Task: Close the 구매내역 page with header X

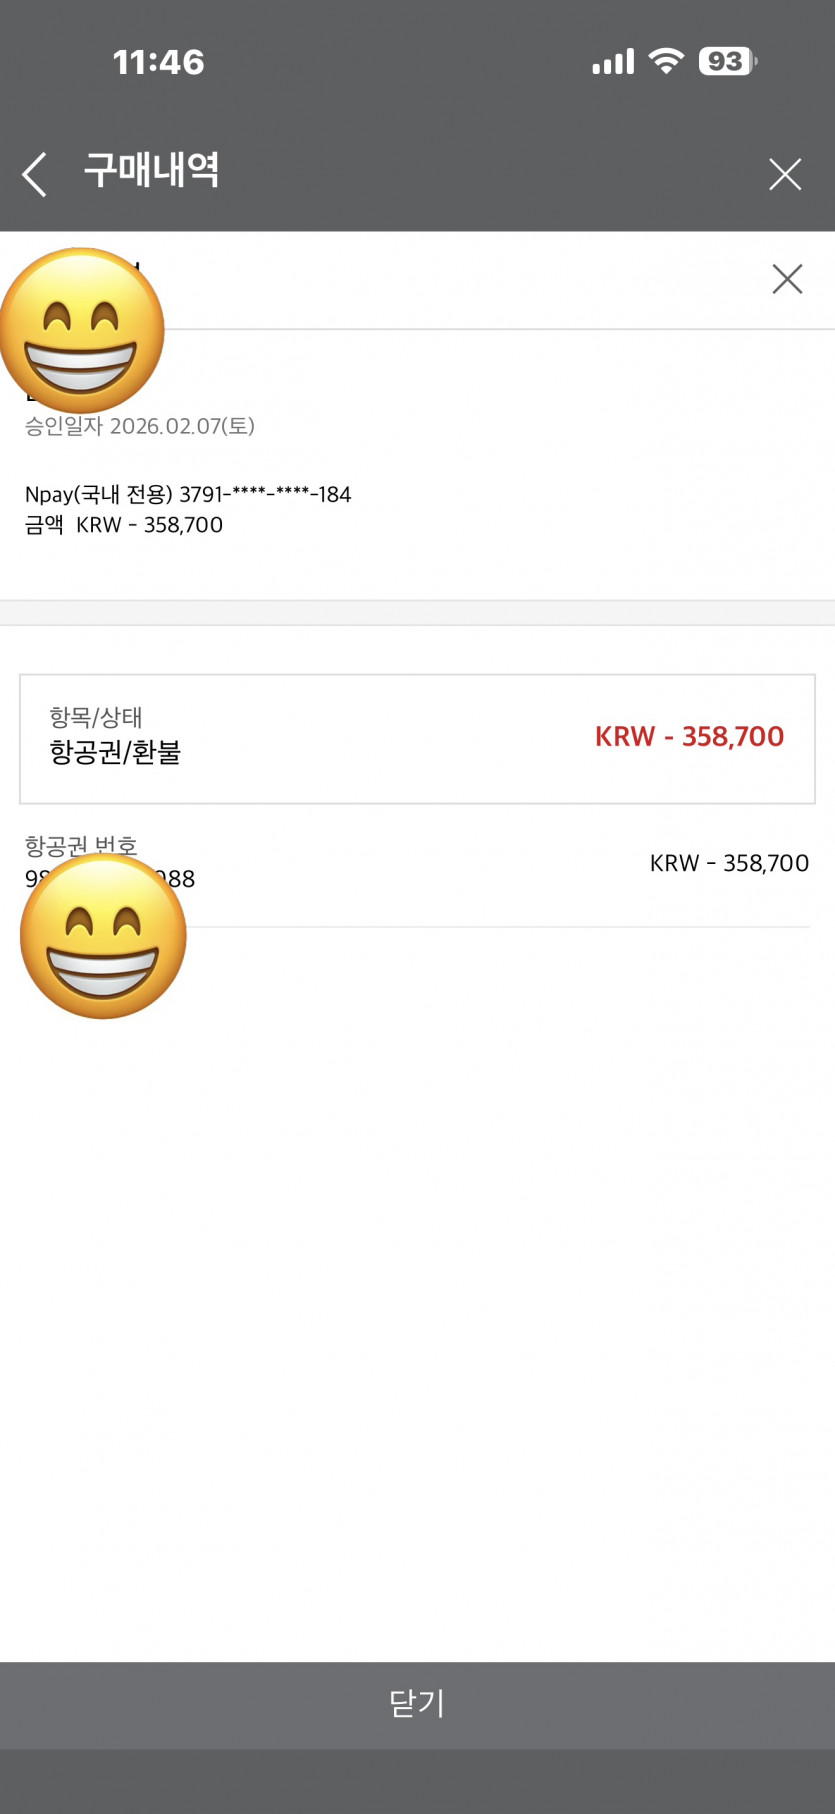Action: 785,174
